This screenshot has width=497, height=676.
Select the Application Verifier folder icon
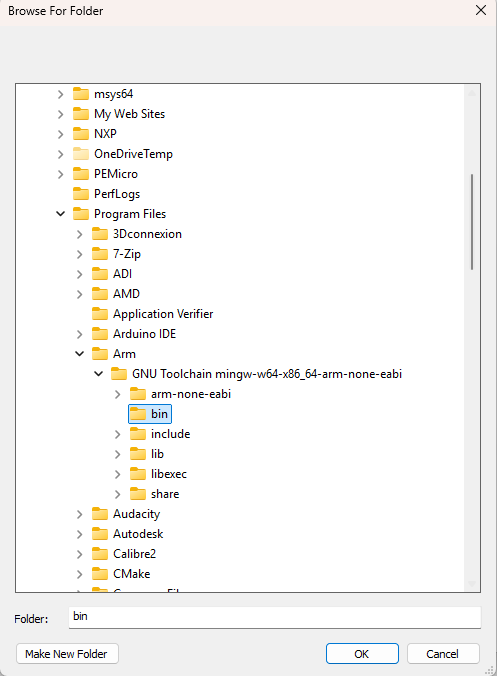100,314
